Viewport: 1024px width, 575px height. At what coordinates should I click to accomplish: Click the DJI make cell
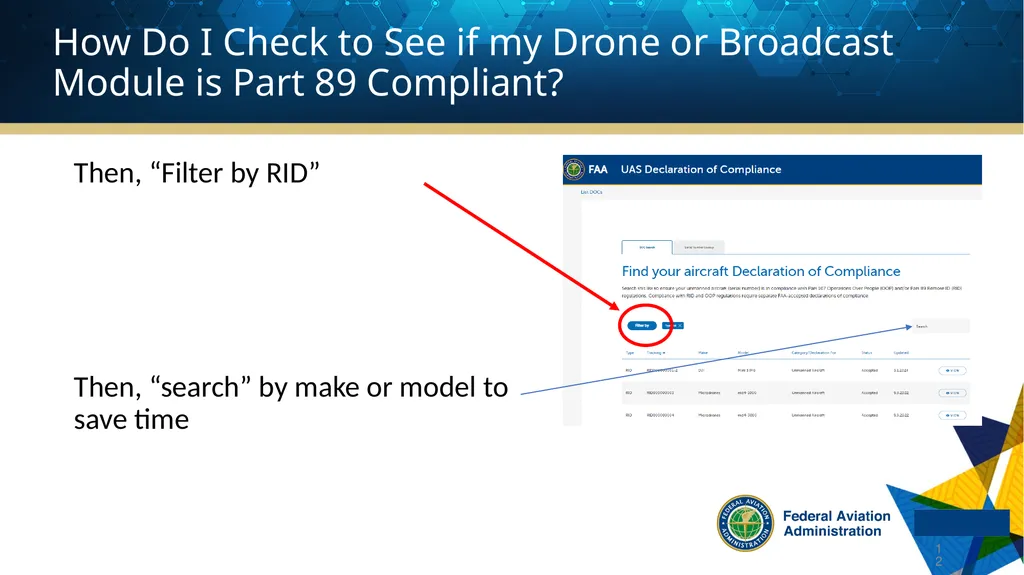tap(701, 370)
